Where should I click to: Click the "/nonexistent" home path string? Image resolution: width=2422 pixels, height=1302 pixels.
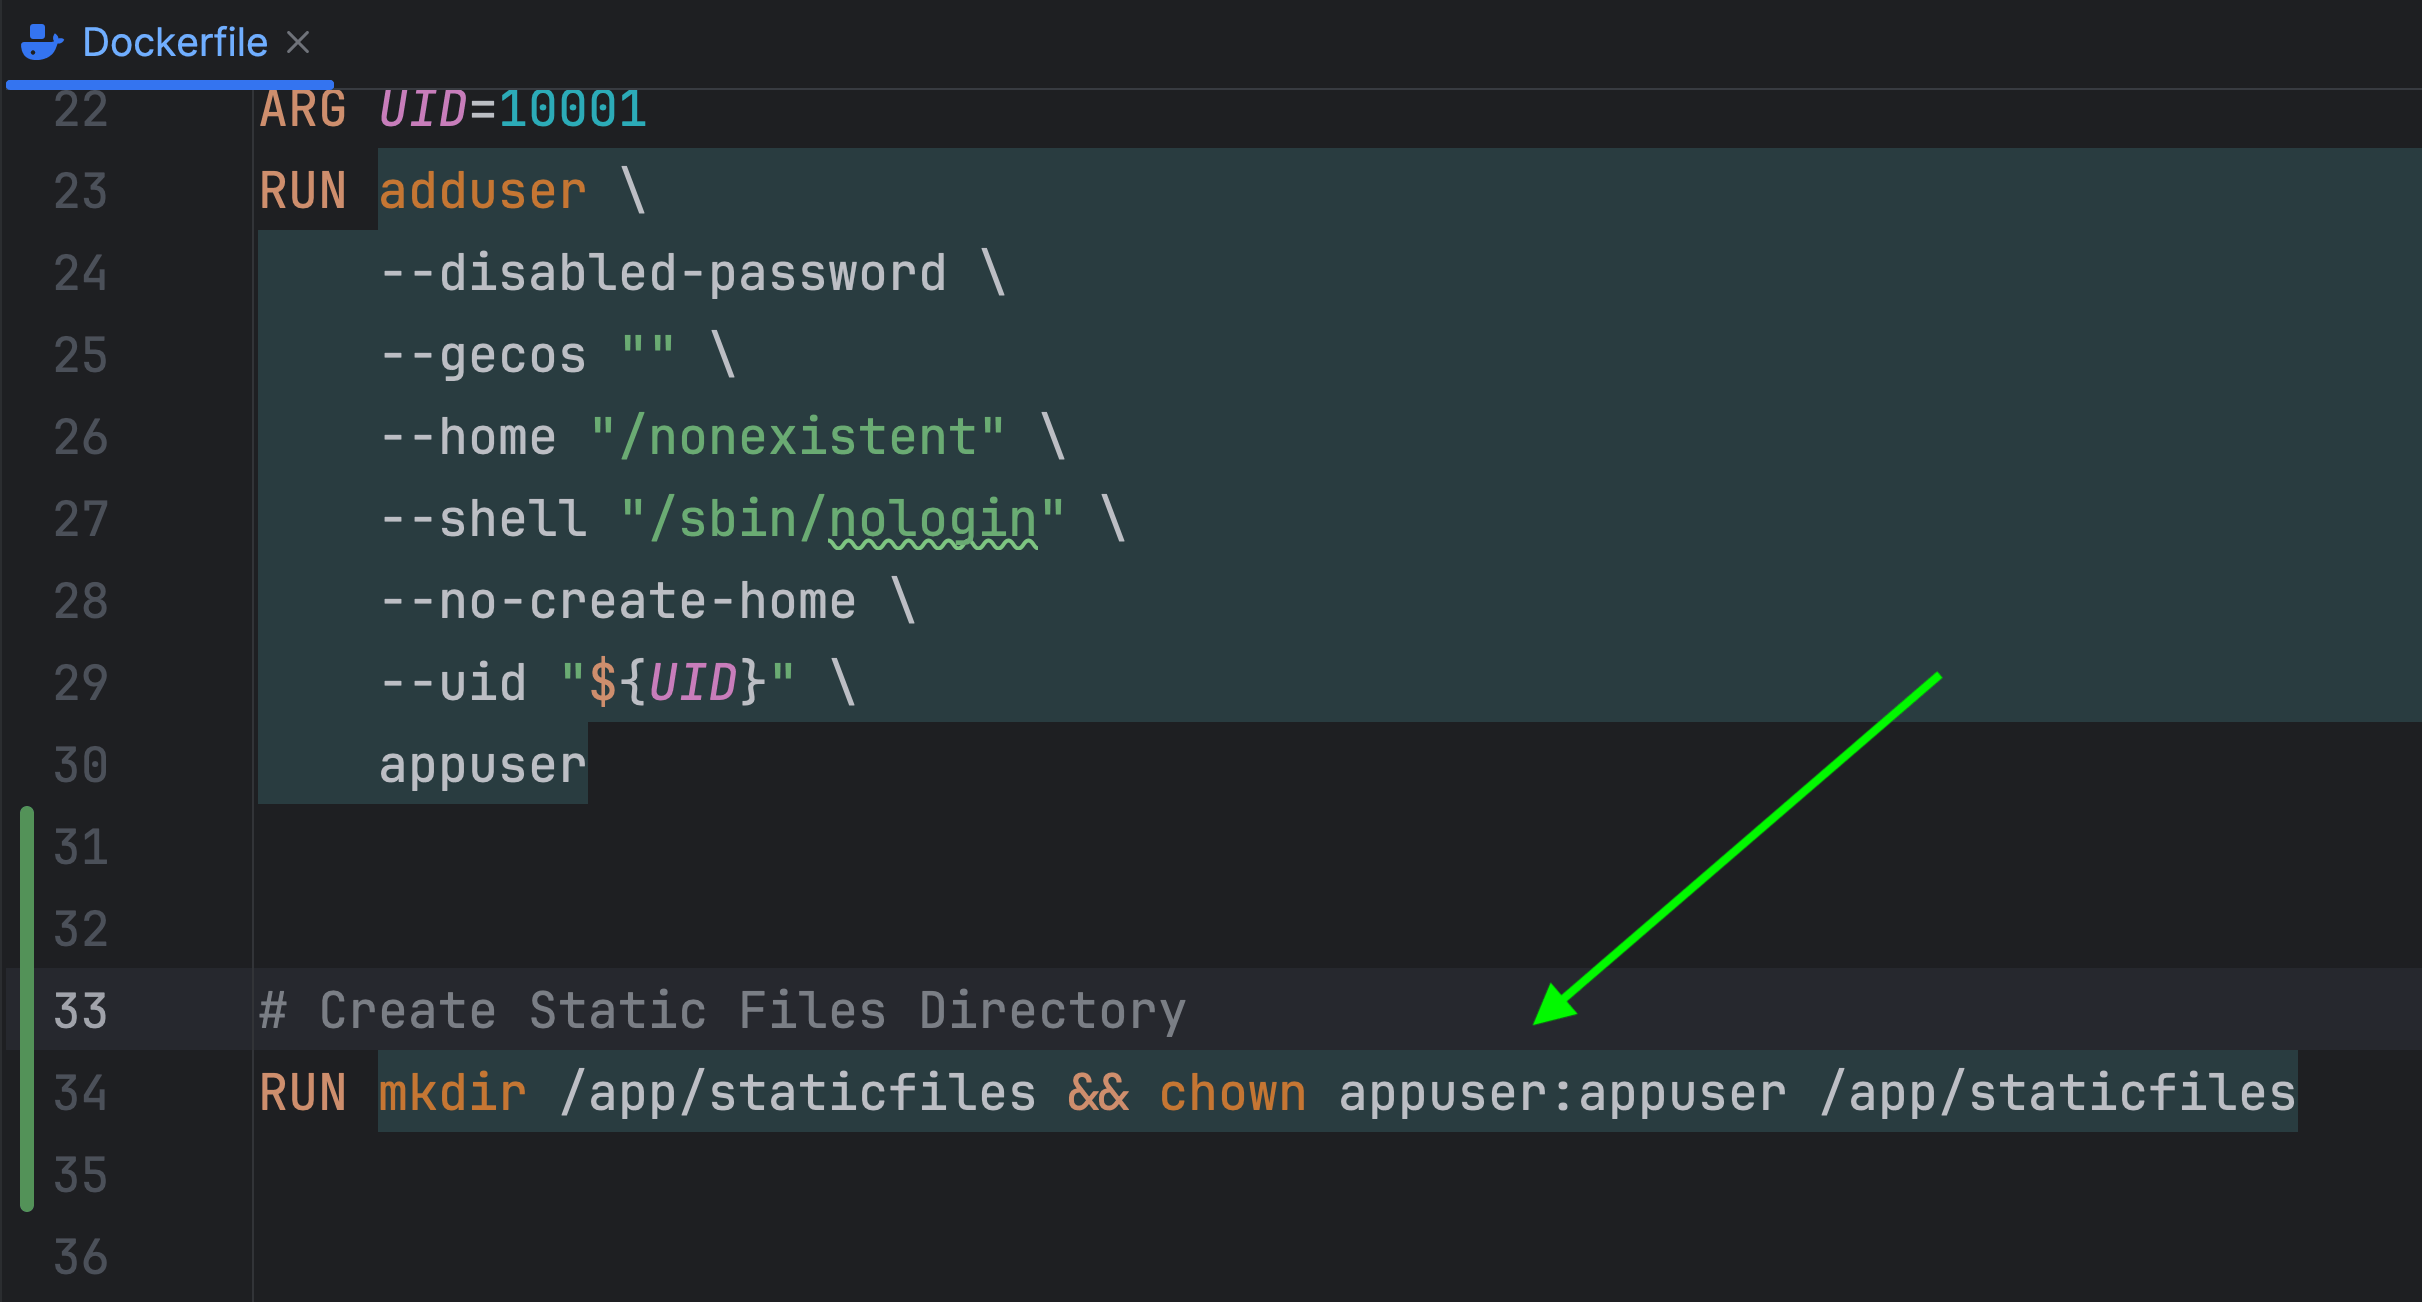click(x=797, y=437)
